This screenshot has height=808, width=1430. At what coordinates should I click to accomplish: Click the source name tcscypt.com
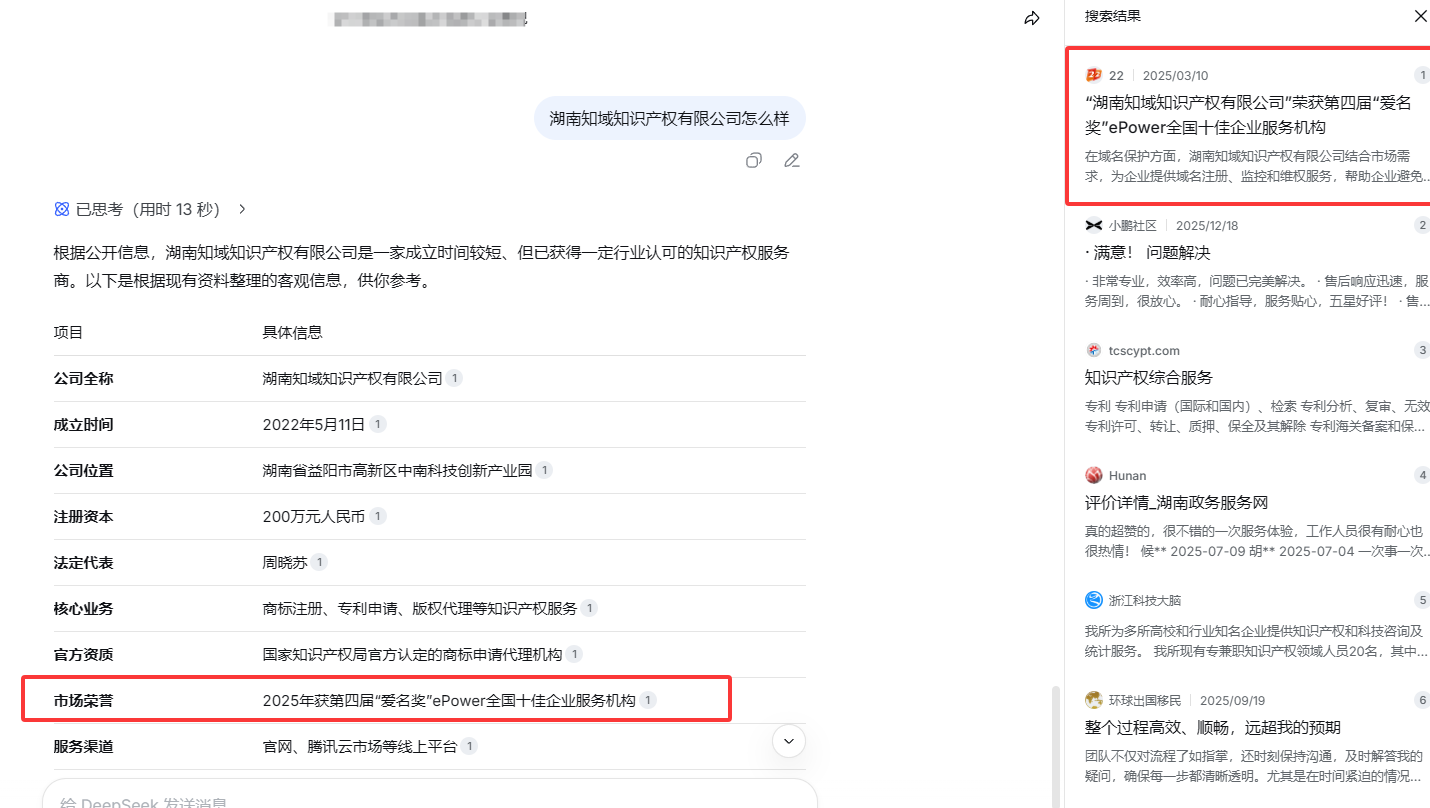tap(1144, 350)
